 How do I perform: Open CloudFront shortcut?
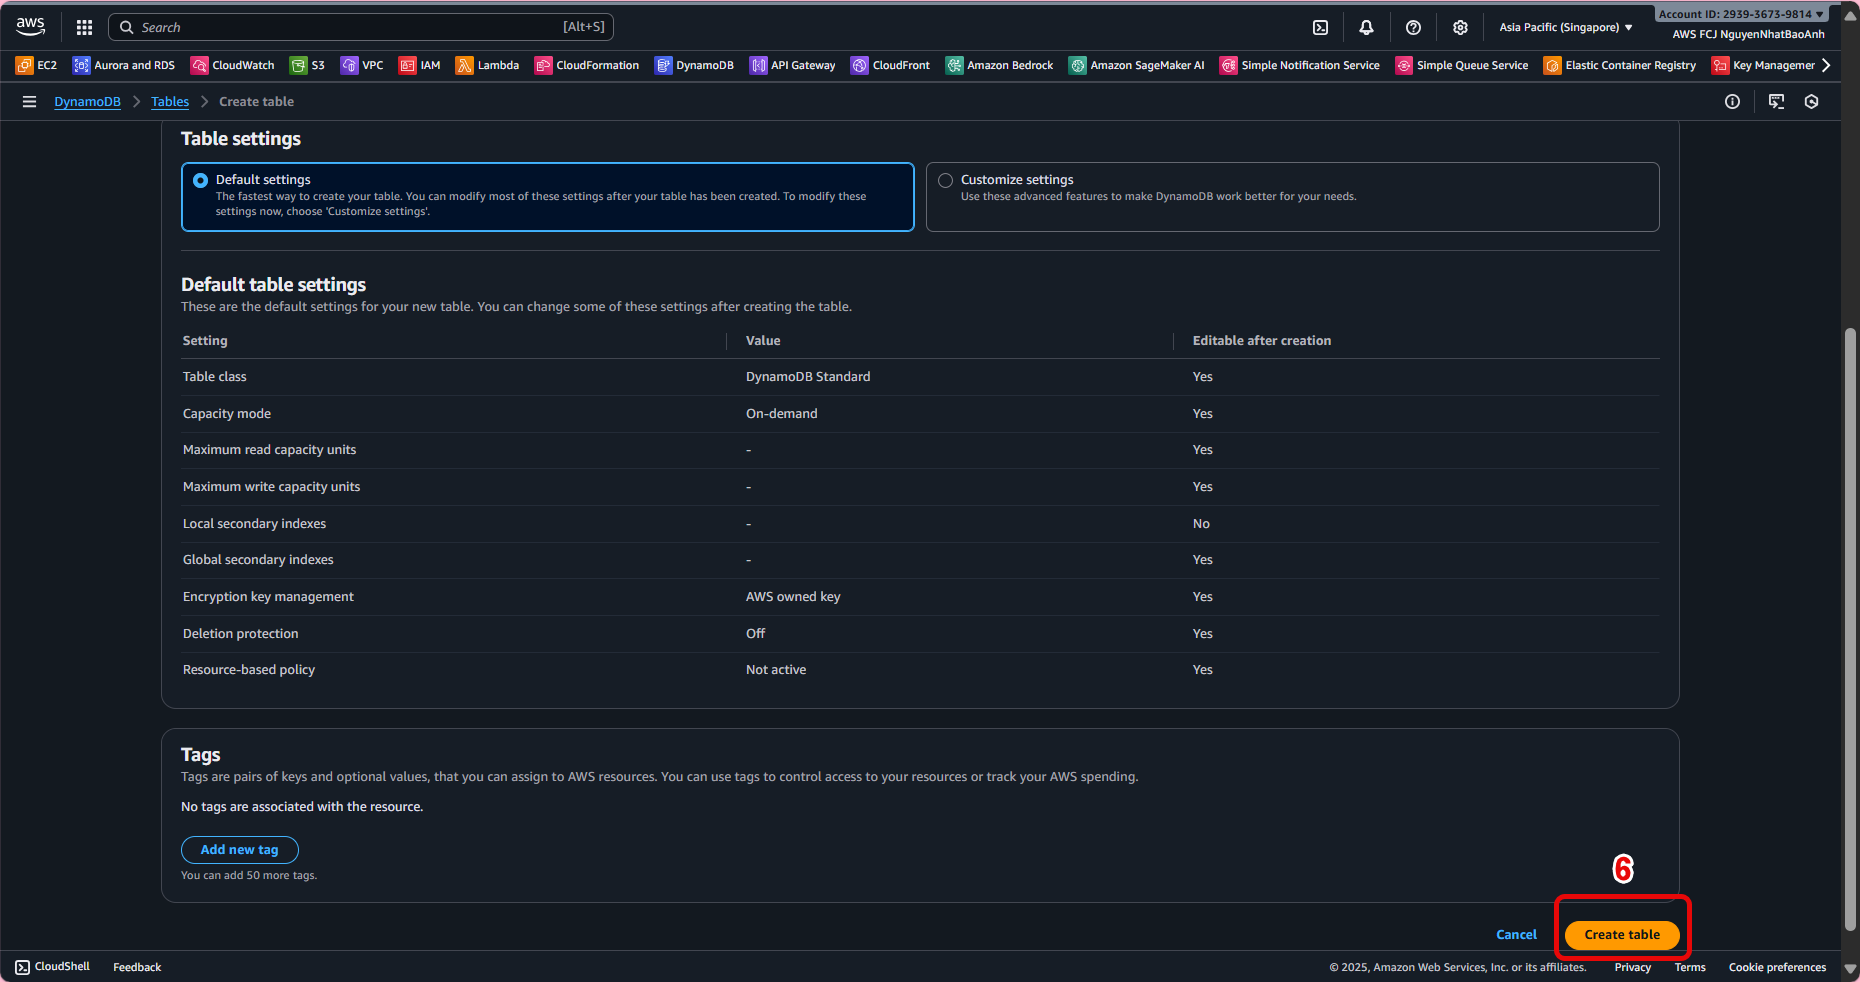[x=891, y=65]
